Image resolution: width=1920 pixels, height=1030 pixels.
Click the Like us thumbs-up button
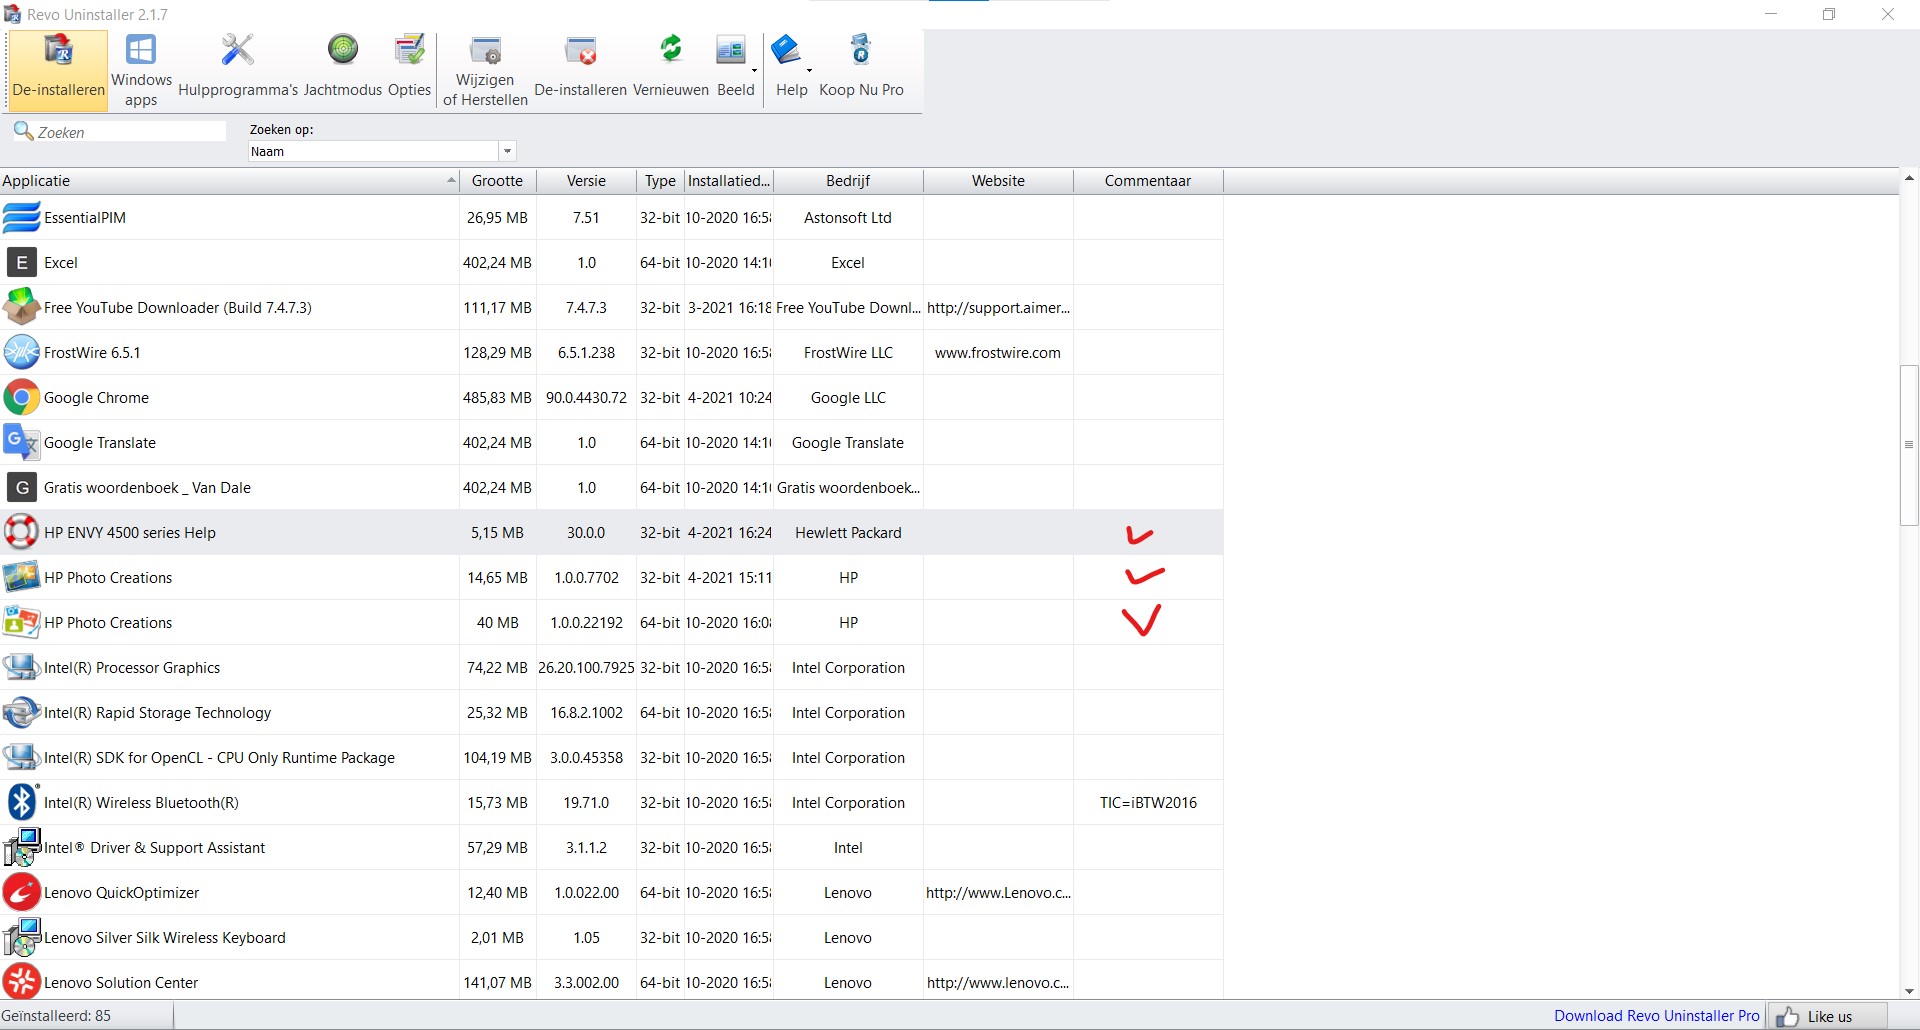(x=1827, y=1016)
